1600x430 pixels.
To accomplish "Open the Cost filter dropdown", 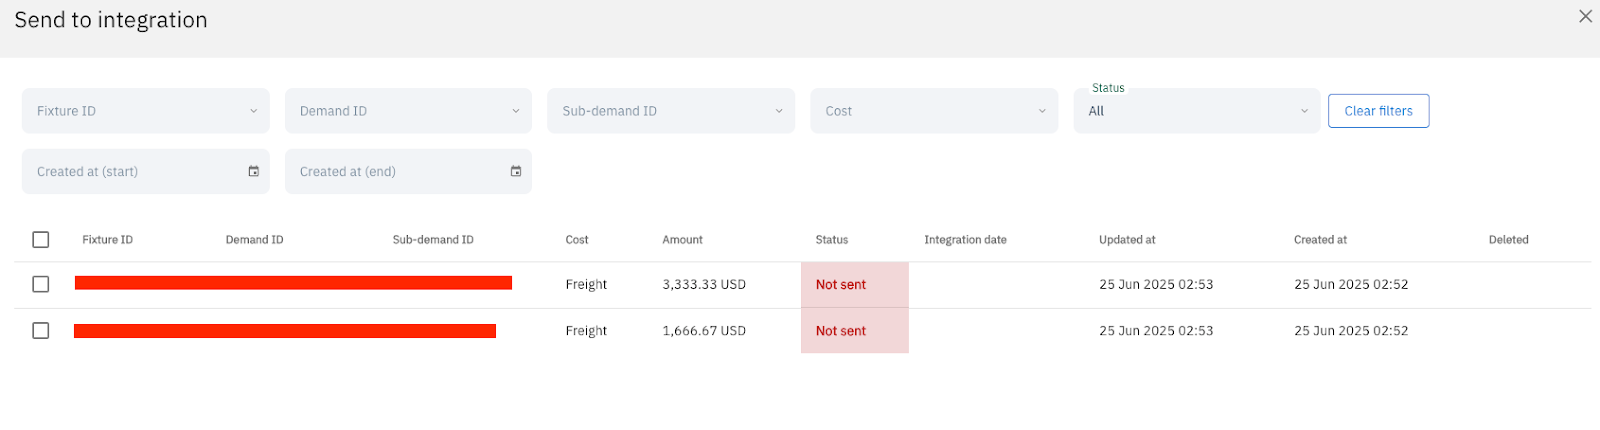I will [x=934, y=111].
